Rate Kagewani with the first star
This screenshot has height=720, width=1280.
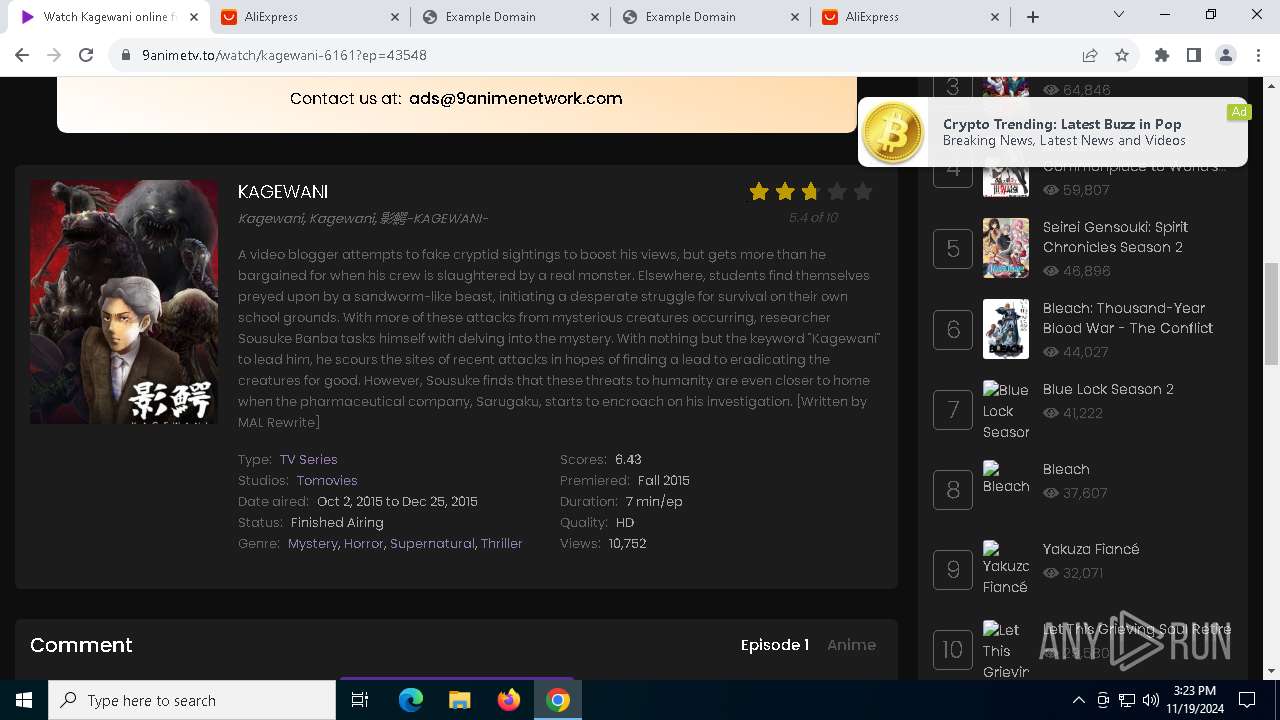pos(759,191)
